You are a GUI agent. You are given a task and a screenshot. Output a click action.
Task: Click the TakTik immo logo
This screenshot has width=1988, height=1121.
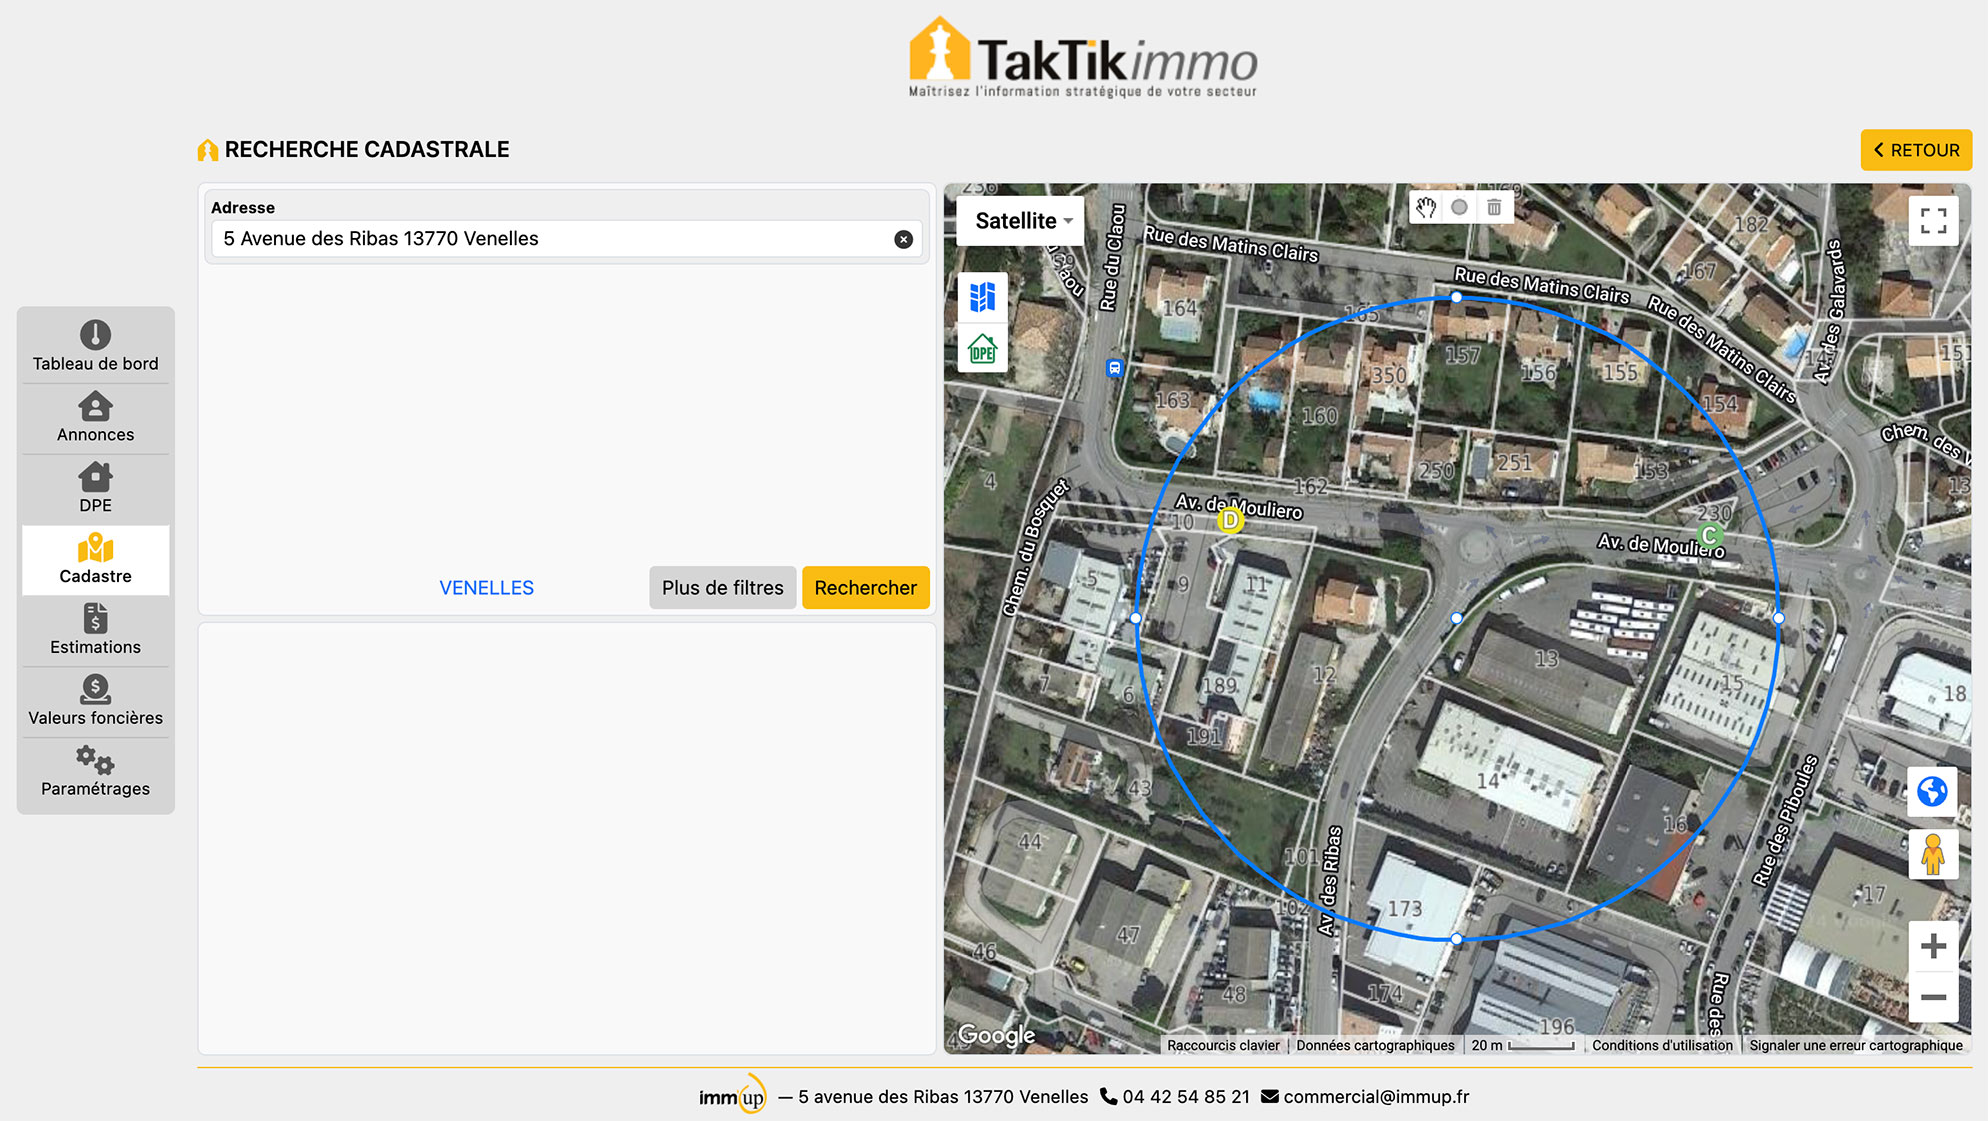click(x=1082, y=57)
